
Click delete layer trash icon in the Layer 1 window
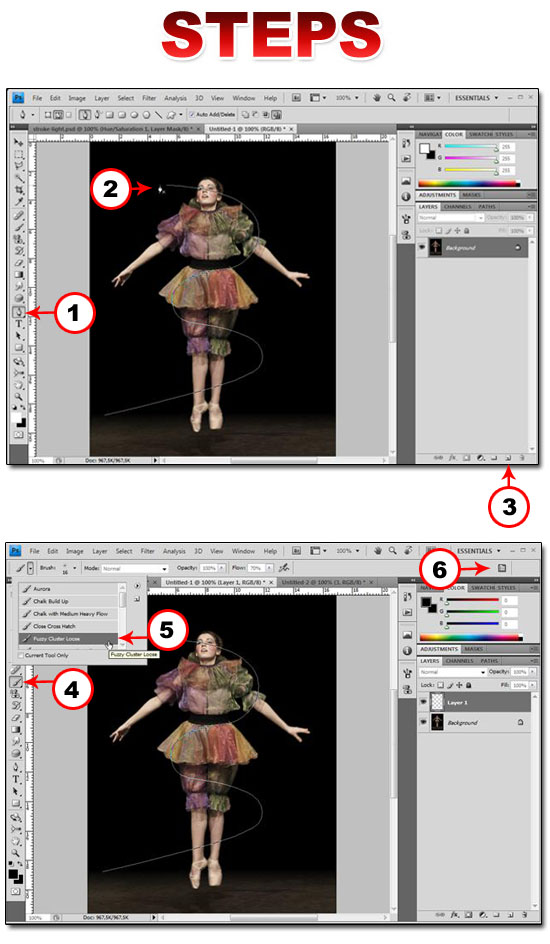pos(525,914)
